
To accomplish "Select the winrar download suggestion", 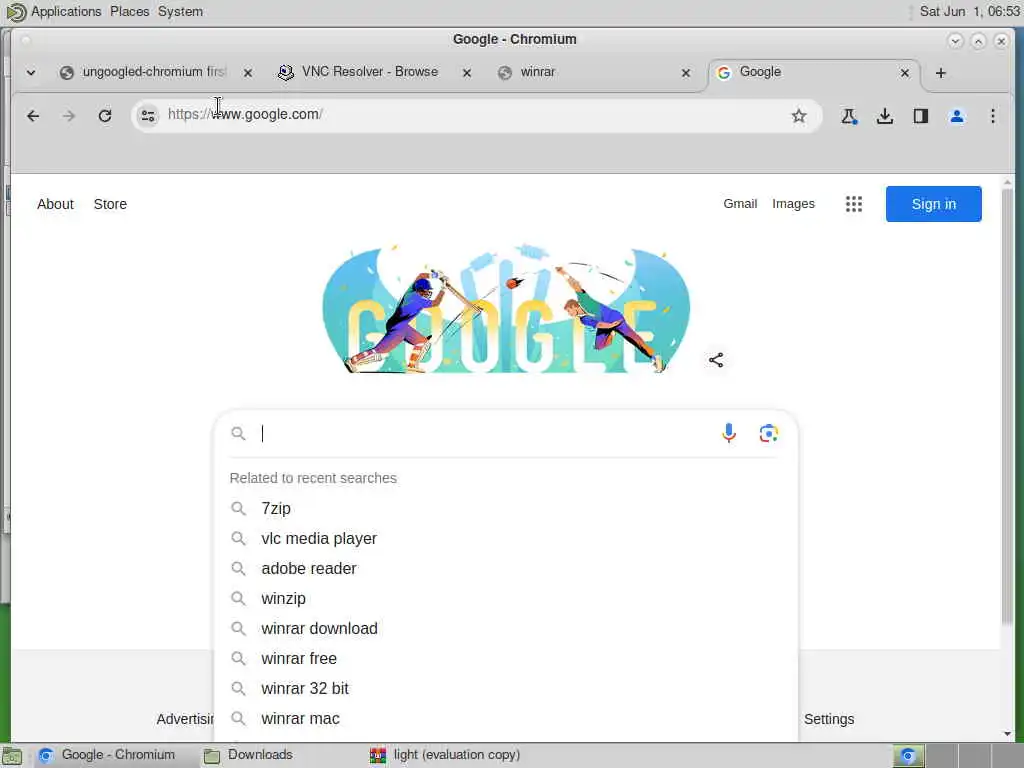I will [506, 628].
